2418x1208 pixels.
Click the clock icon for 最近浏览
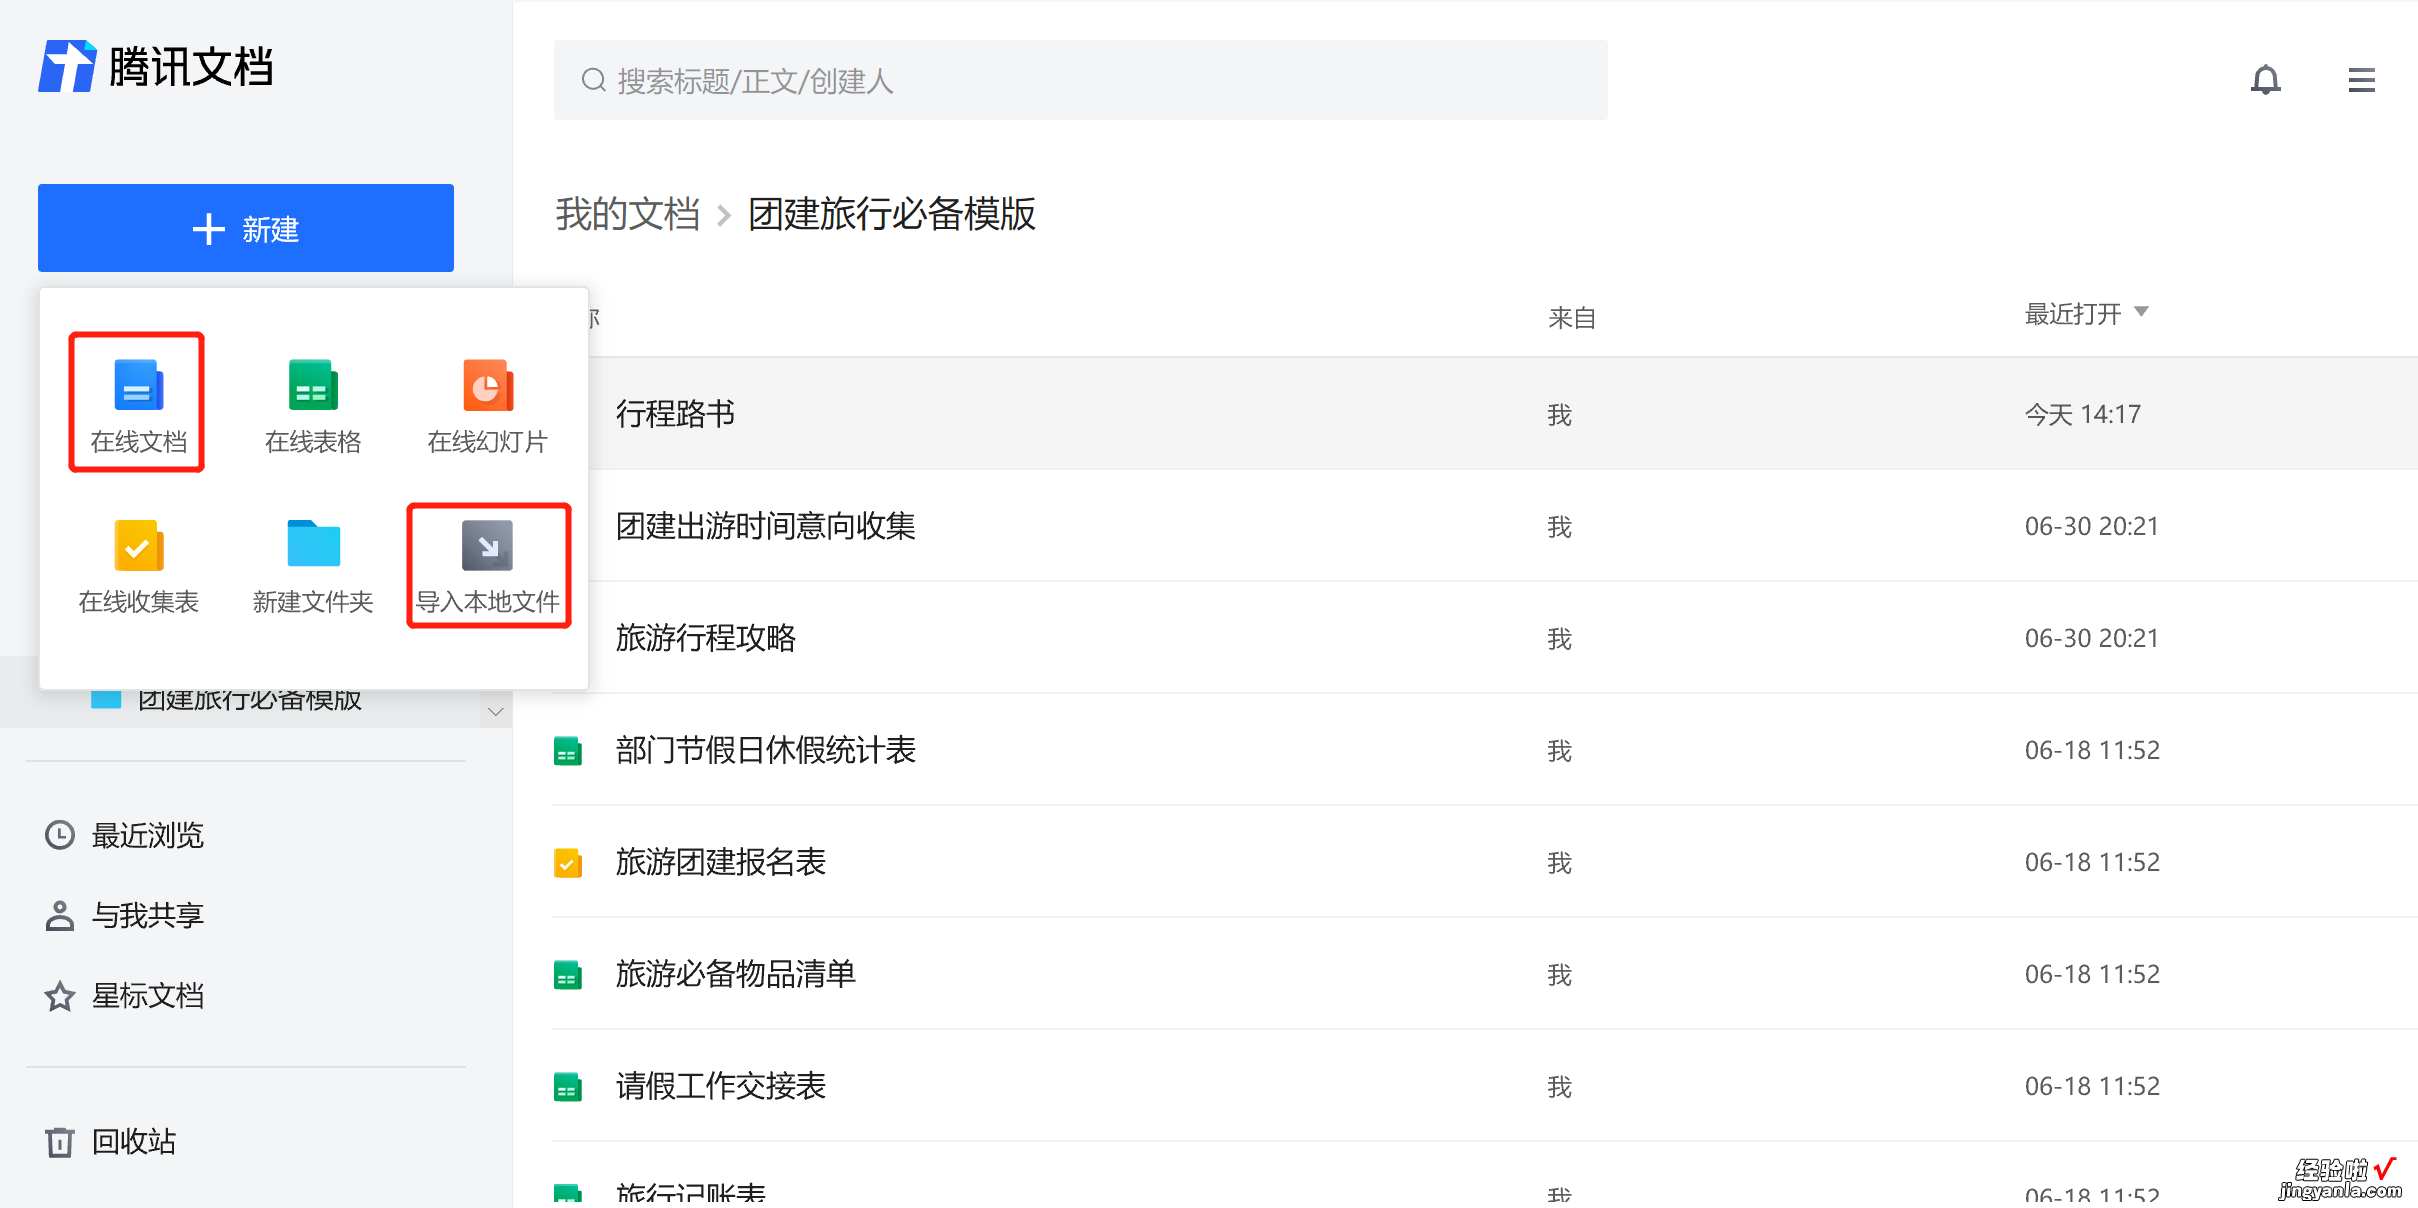pos(60,835)
